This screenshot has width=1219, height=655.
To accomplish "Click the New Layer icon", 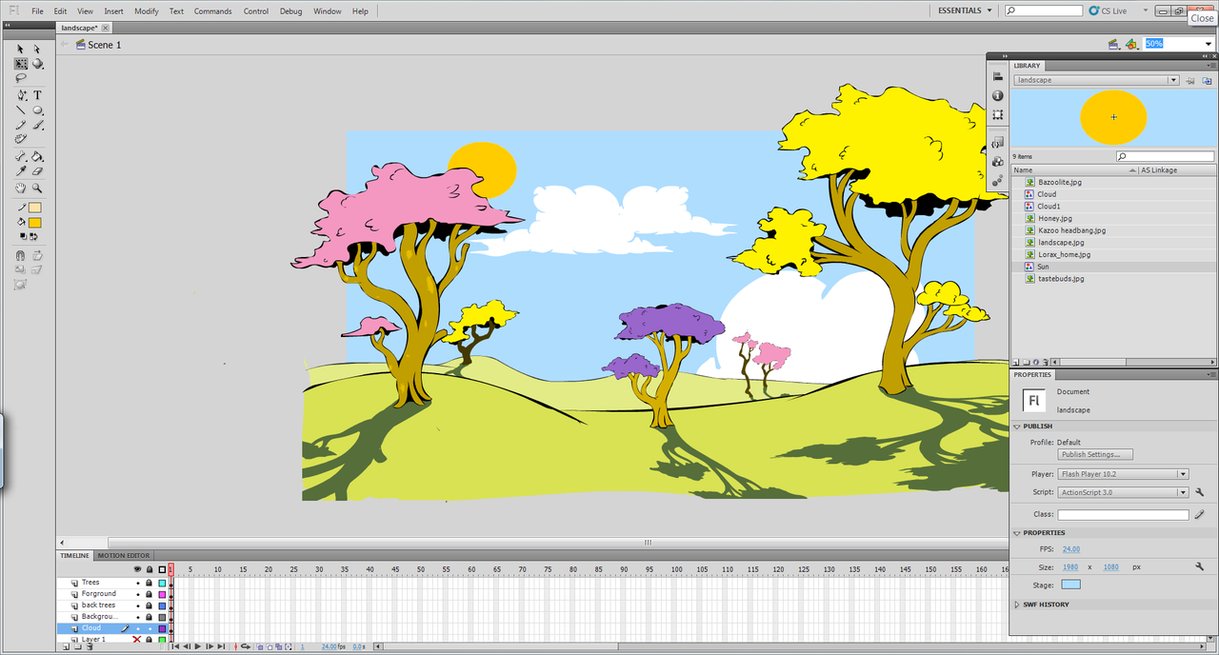I will click(x=66, y=647).
